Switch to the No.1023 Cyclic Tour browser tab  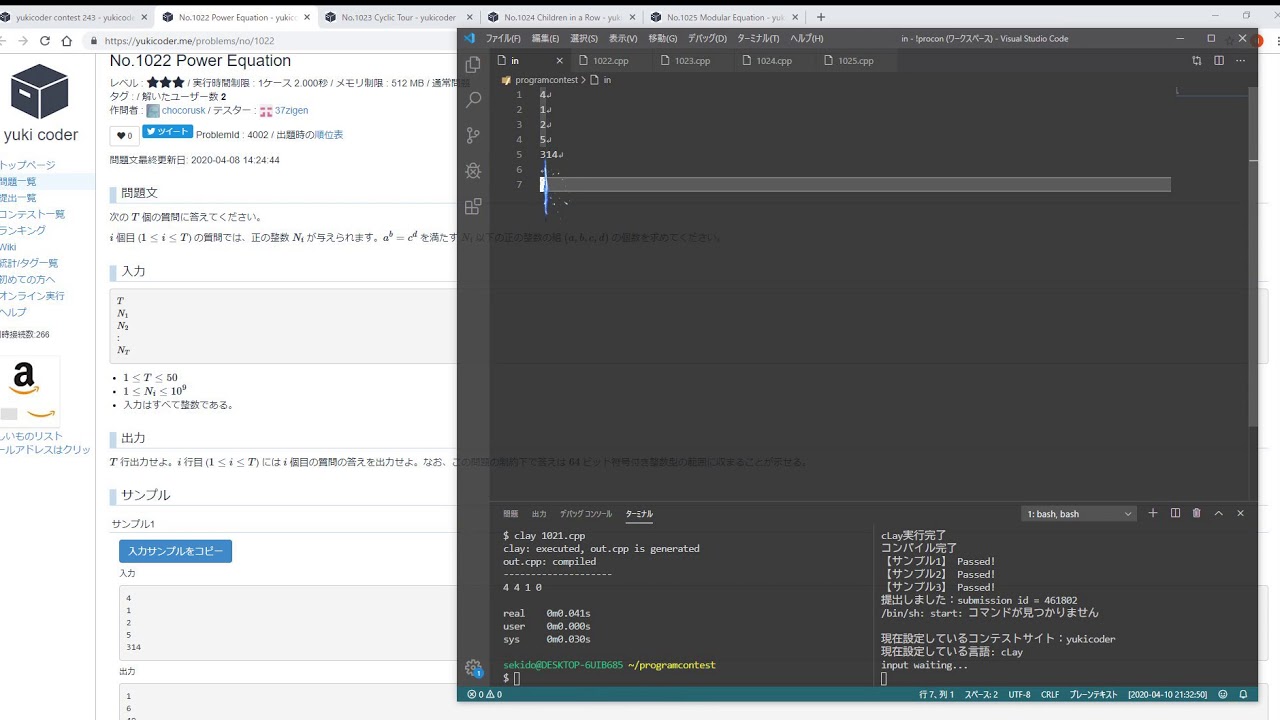click(398, 17)
